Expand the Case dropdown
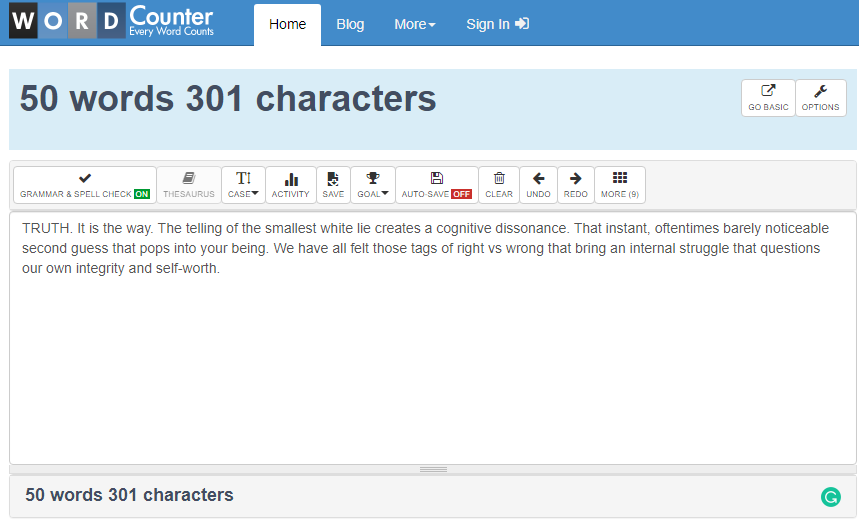859x520 pixels. pyautogui.click(x=243, y=185)
